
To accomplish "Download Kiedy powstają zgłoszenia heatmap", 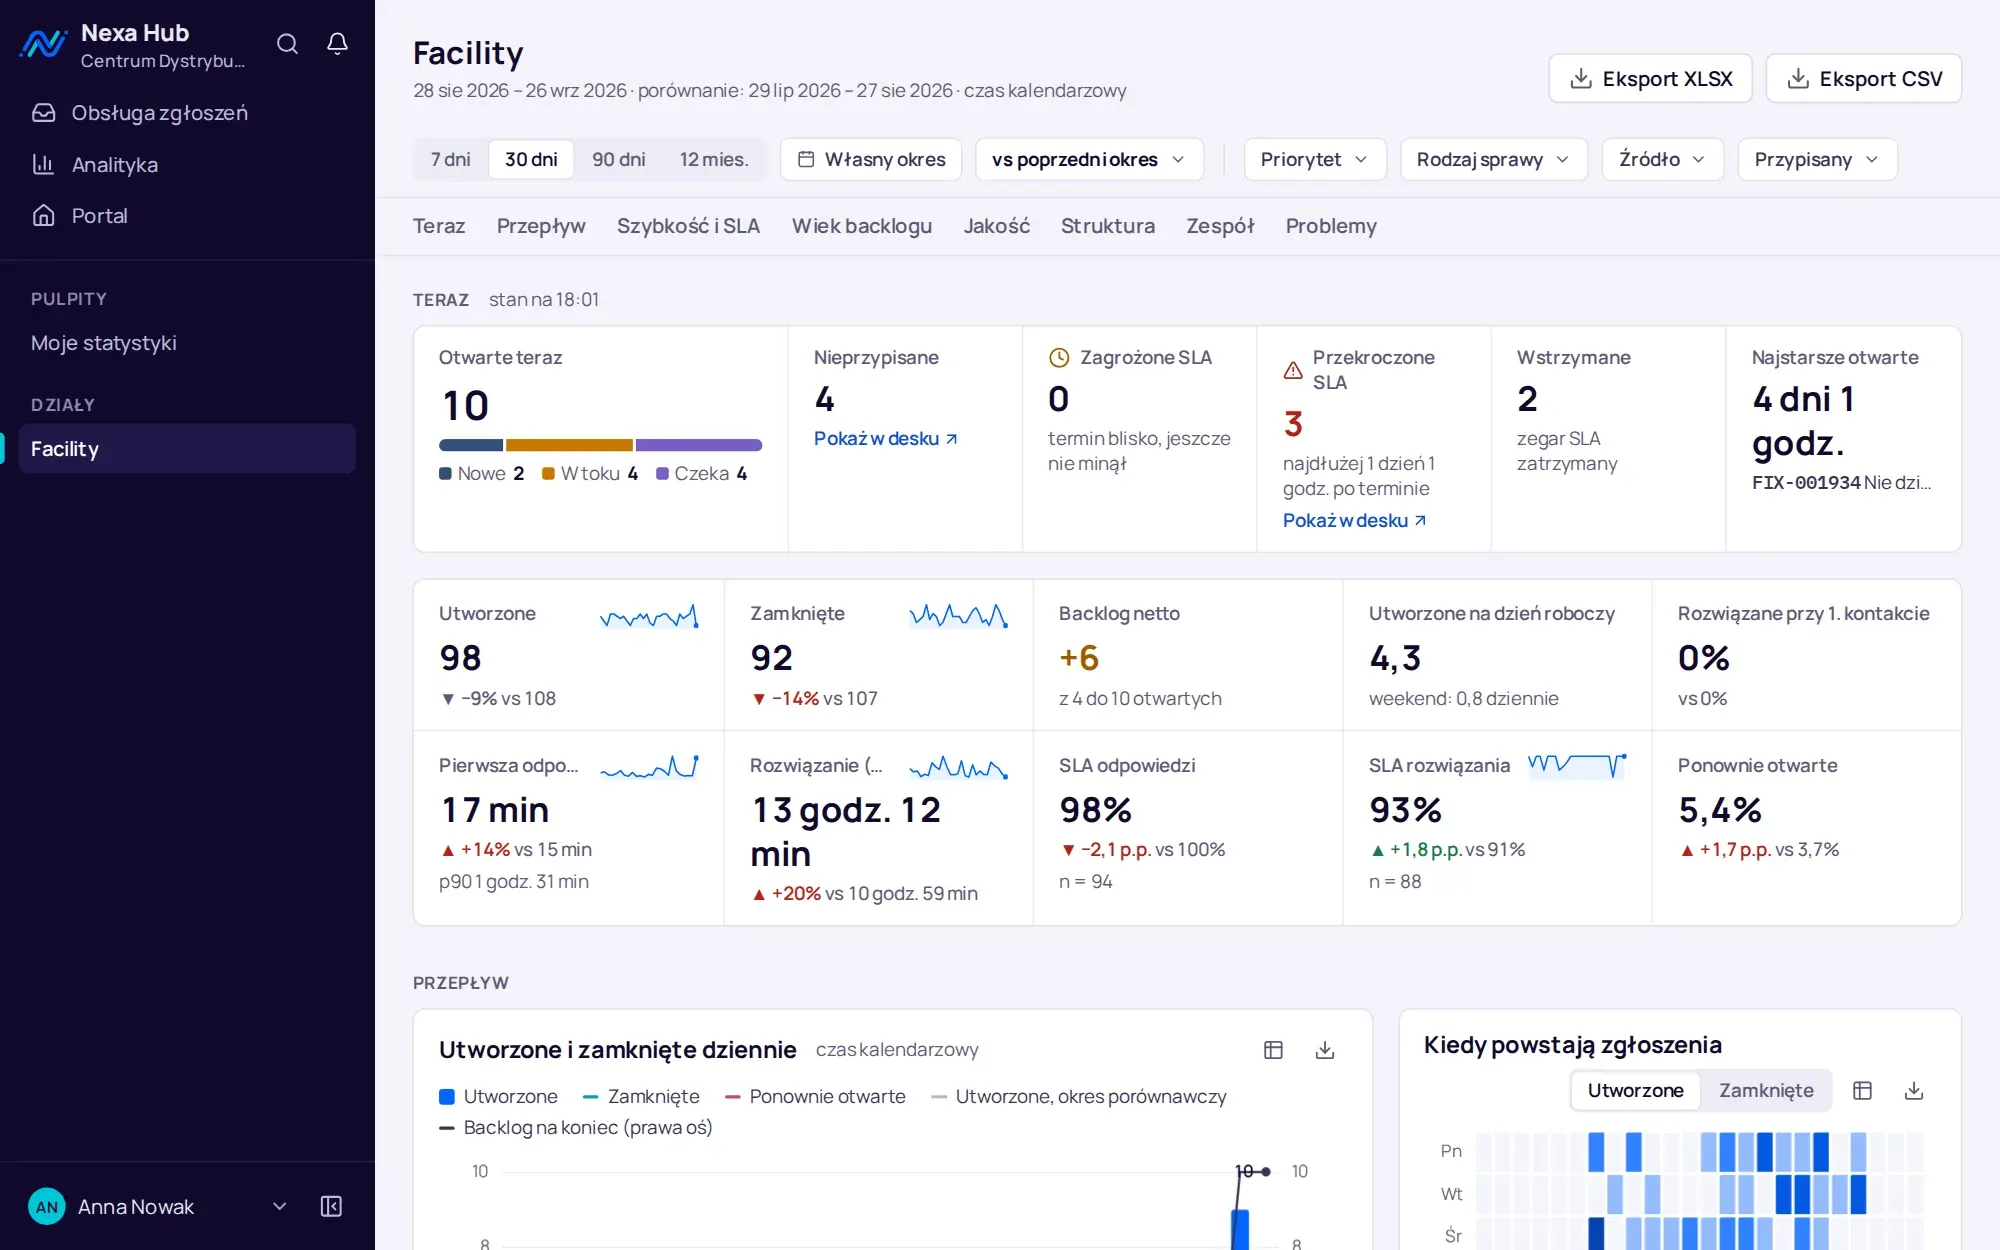I will pos(1914,1090).
